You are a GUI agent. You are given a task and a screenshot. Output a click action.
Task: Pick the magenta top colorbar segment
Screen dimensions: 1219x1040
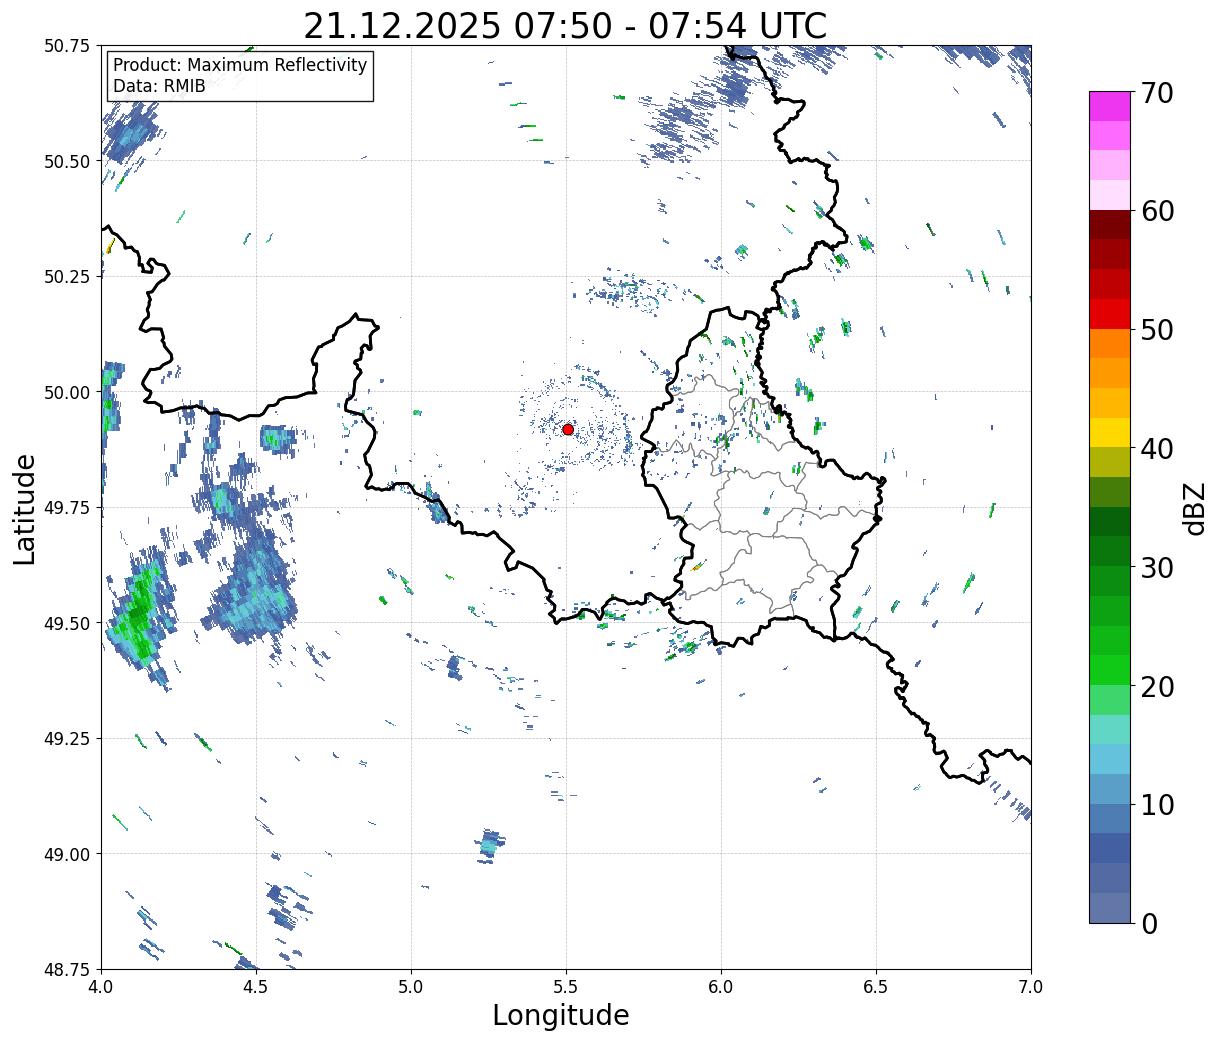(1110, 106)
